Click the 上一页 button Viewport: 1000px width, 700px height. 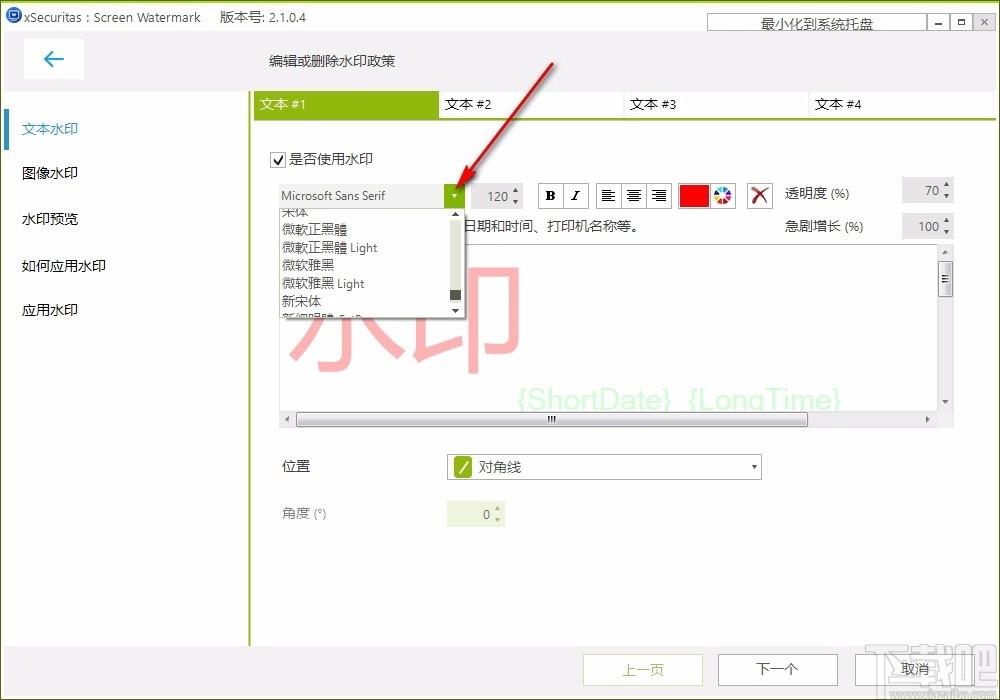[643, 669]
